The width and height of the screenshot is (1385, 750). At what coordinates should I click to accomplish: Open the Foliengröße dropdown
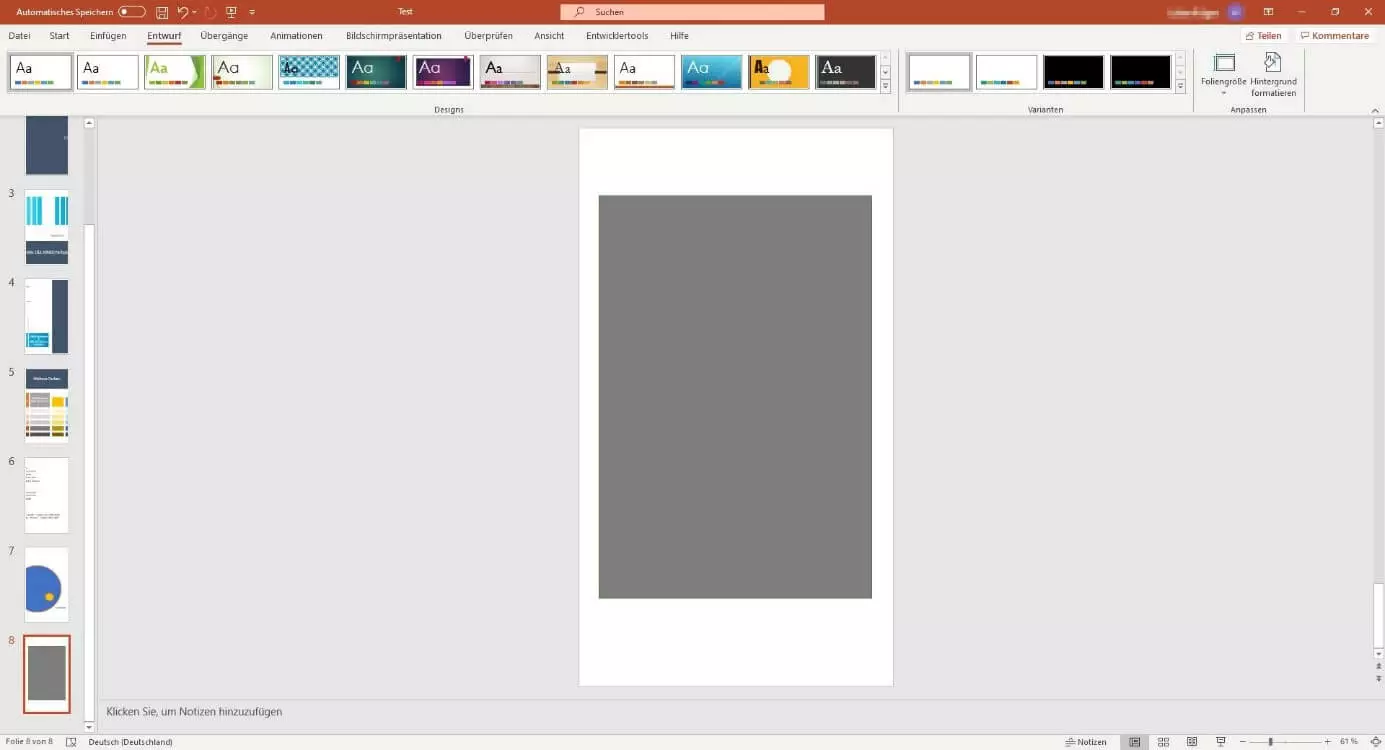[x=1223, y=75]
